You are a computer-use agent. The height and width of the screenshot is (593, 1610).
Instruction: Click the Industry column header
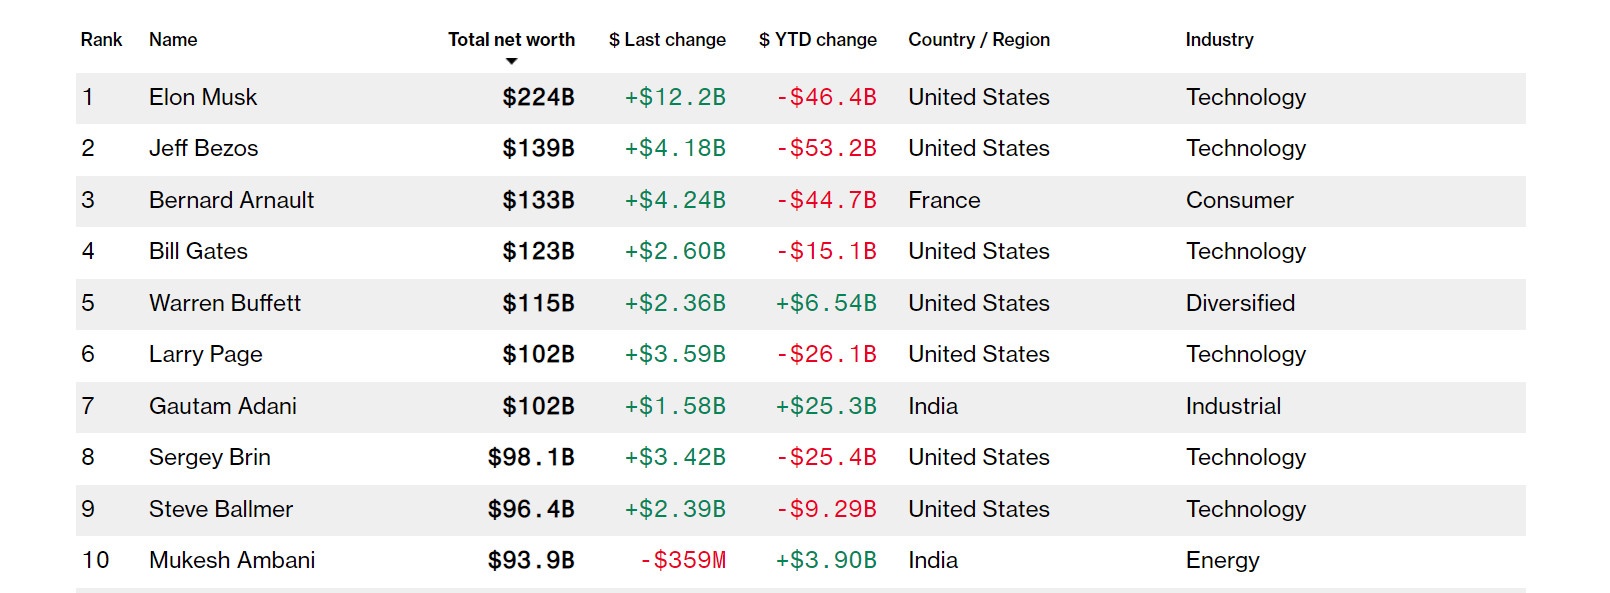(1219, 40)
